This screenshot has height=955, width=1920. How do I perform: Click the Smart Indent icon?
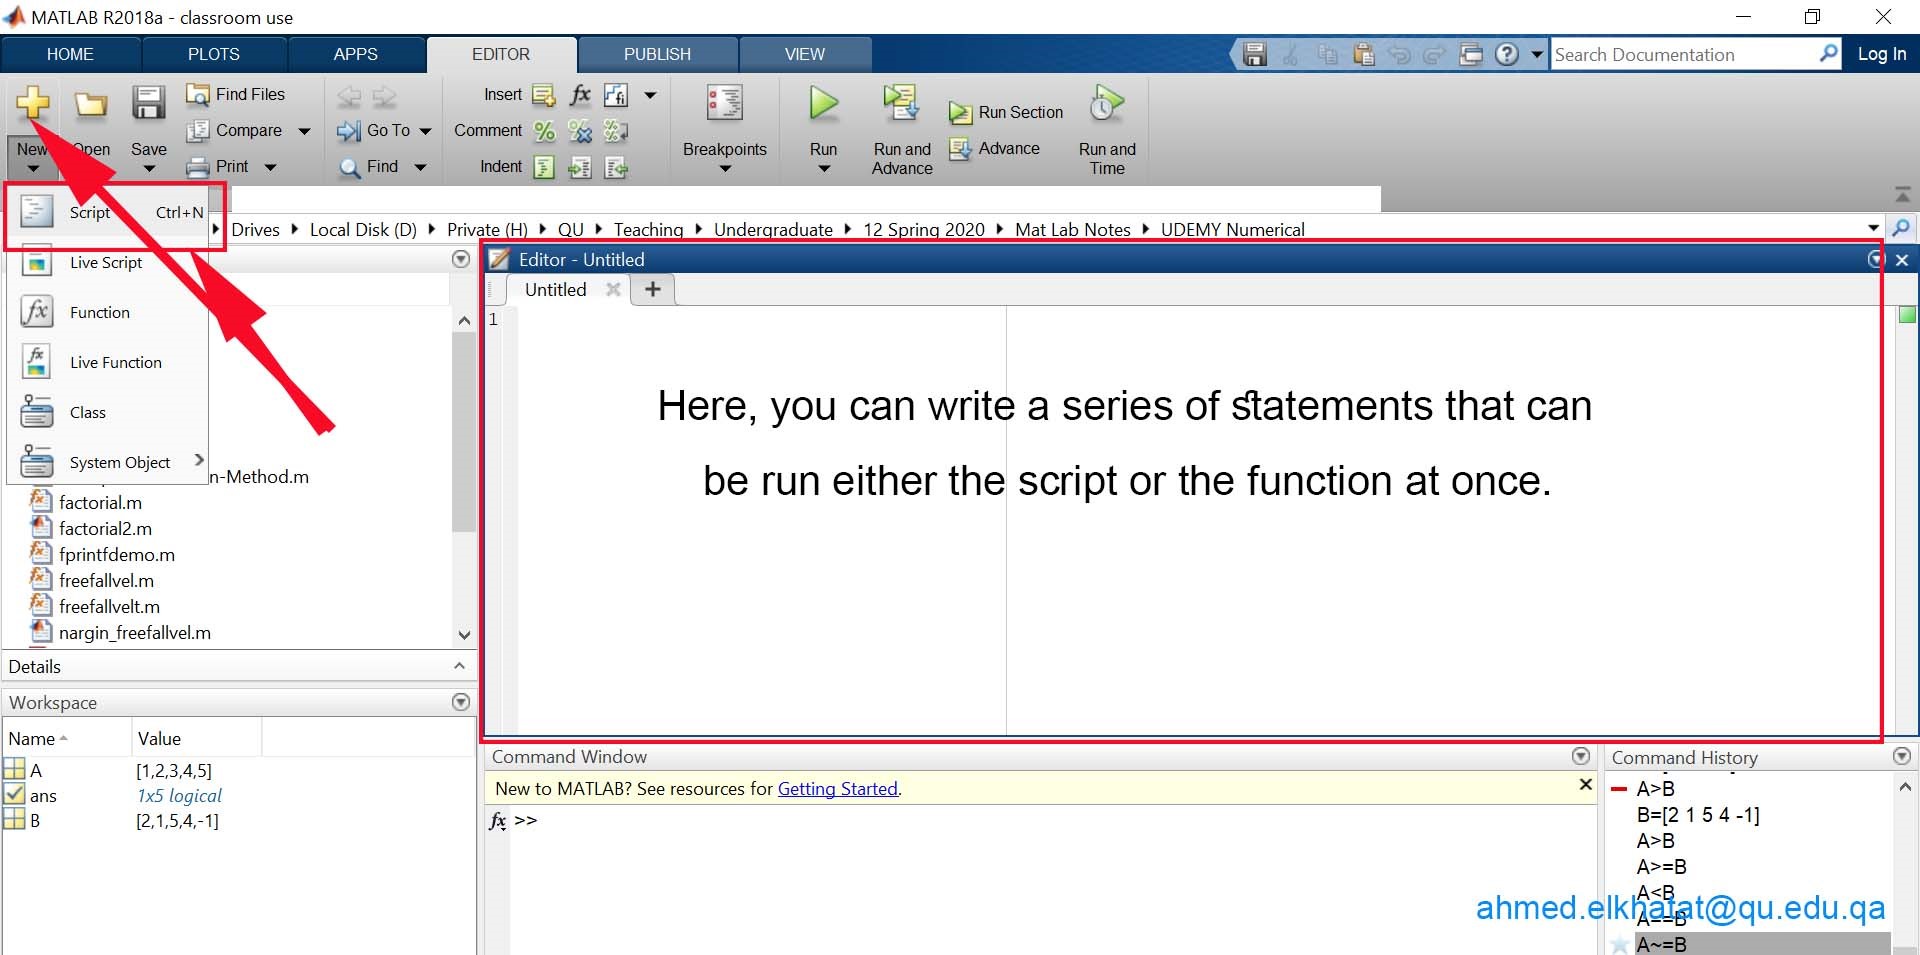click(544, 167)
